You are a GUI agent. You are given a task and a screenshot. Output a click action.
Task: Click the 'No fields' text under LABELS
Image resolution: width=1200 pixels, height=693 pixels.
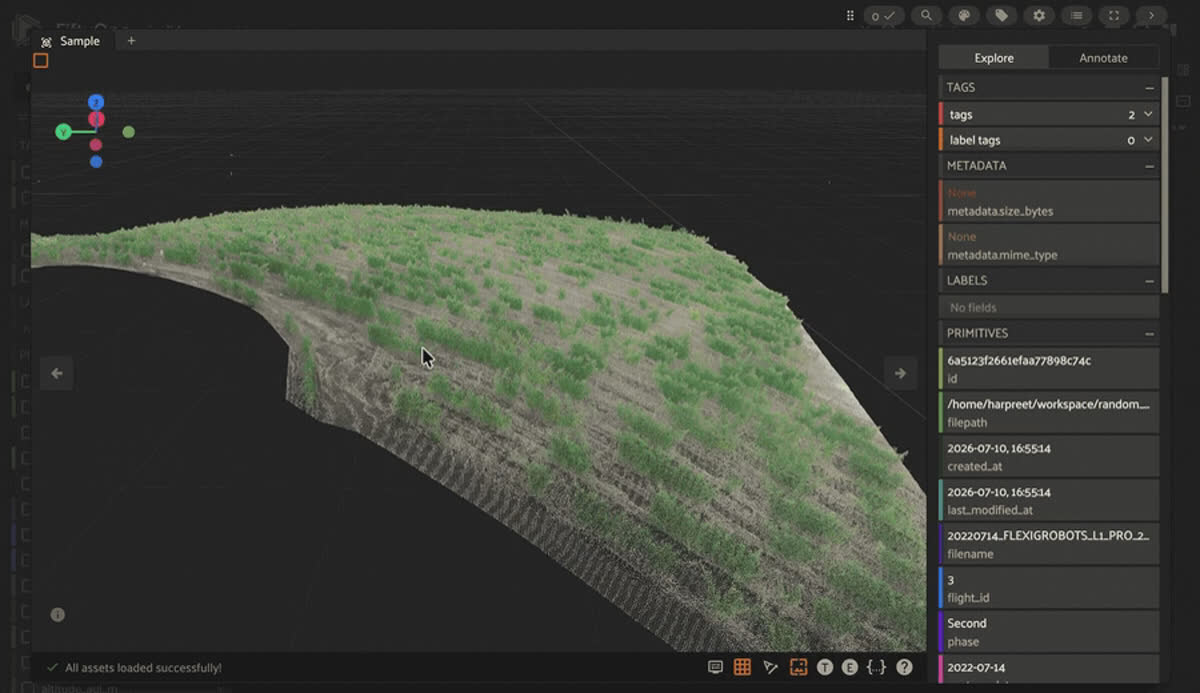pos(973,308)
